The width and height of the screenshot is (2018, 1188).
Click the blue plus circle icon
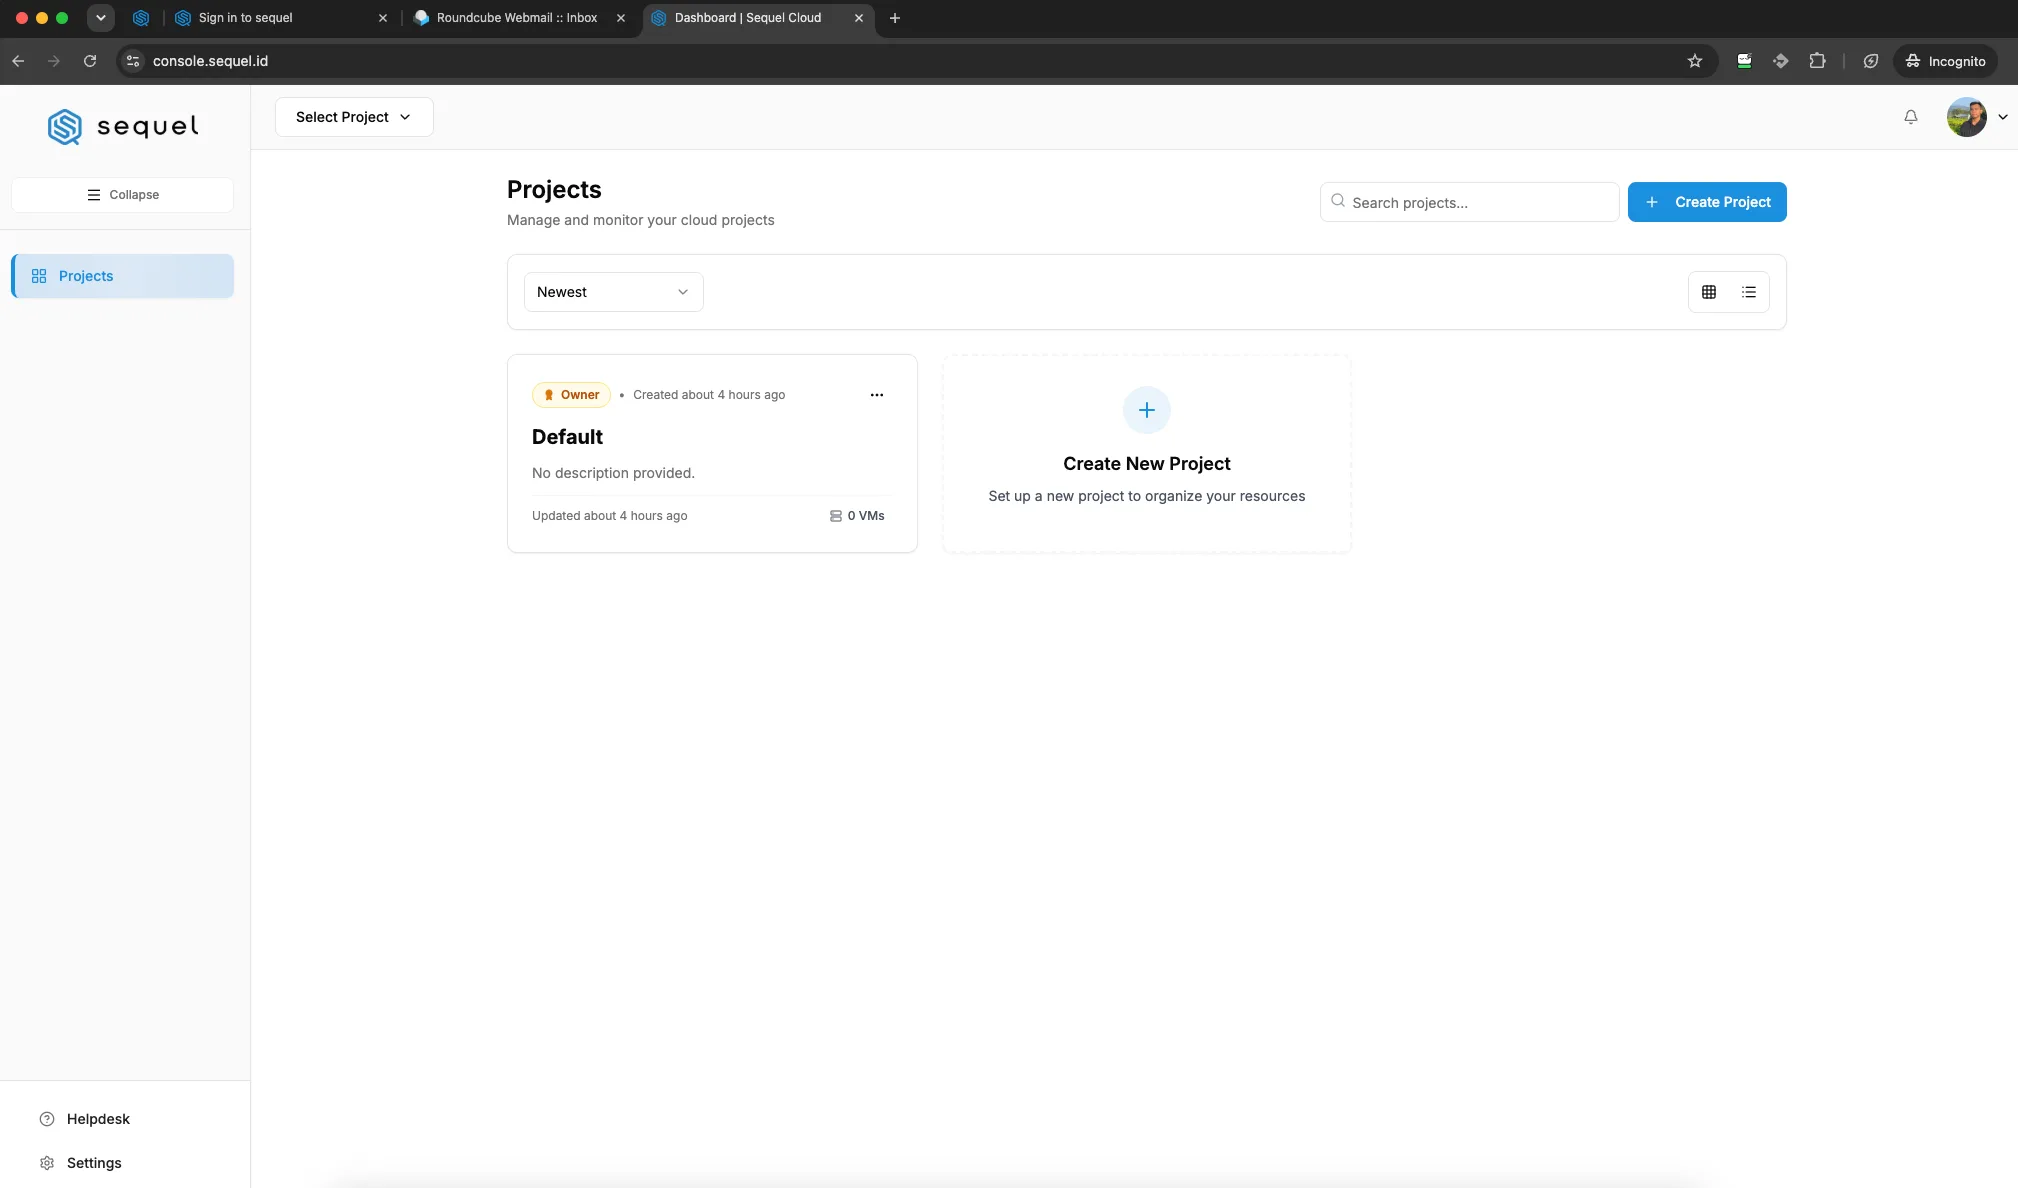click(1146, 410)
